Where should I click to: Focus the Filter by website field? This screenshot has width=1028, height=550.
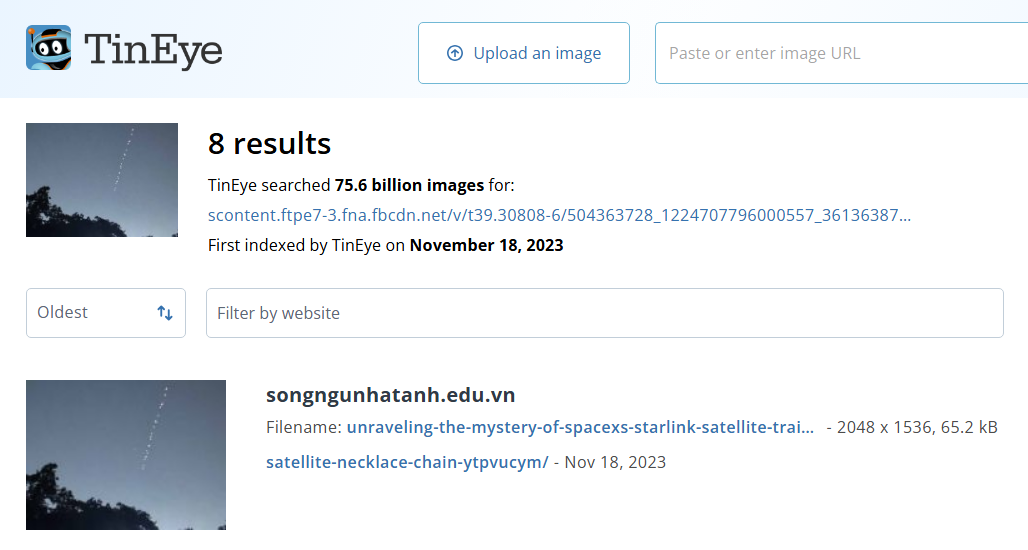604,313
